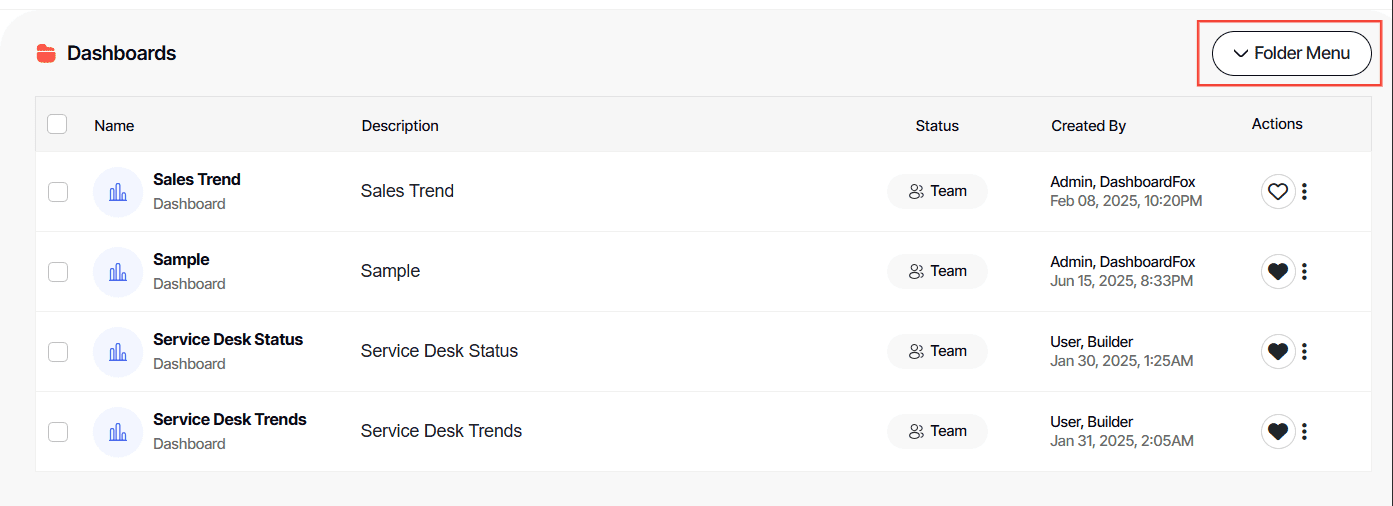1393x506 pixels.
Task: Show more actions for Service Desk Status
Action: click(x=1305, y=351)
